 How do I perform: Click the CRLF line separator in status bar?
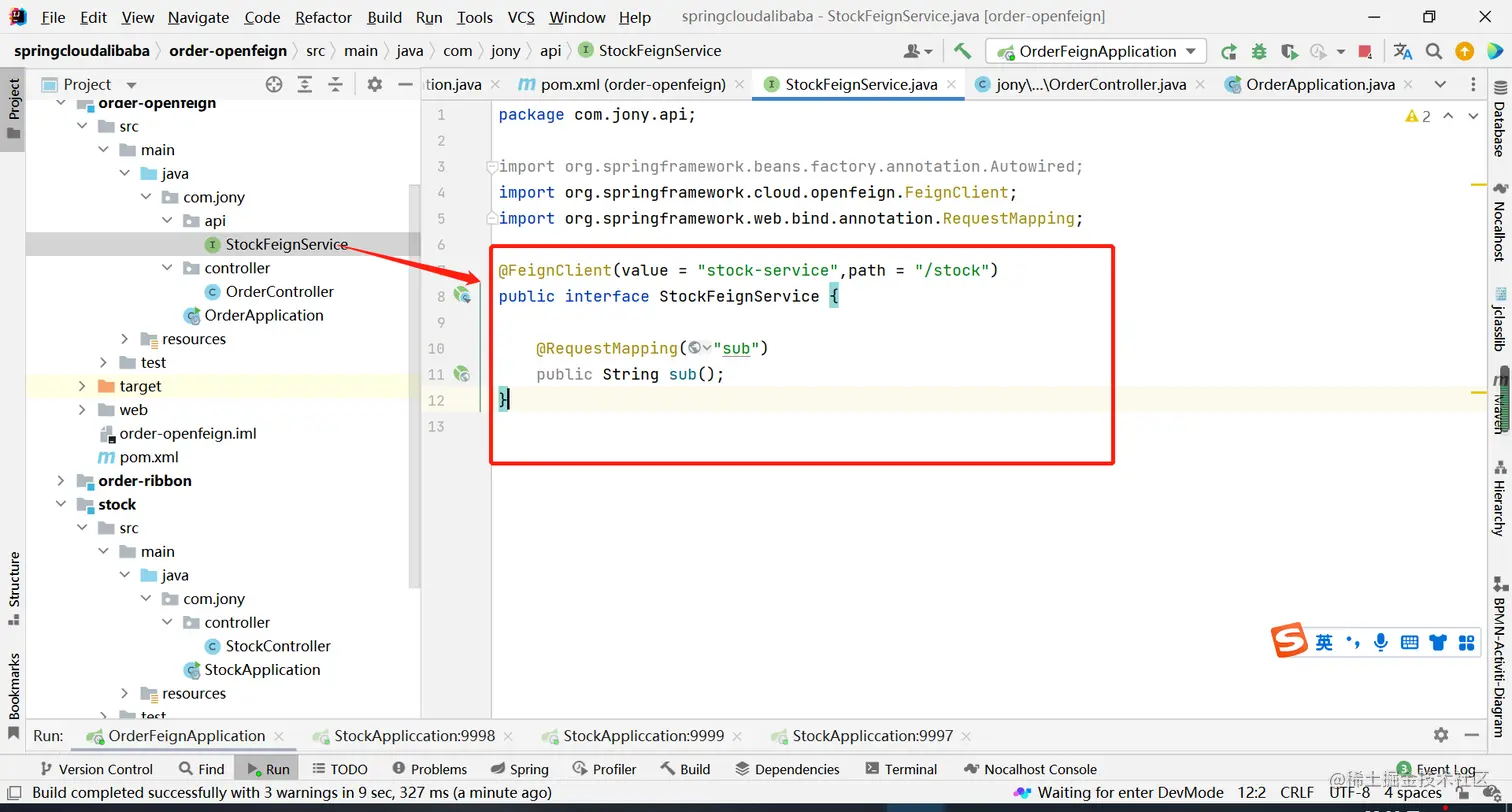1297,793
